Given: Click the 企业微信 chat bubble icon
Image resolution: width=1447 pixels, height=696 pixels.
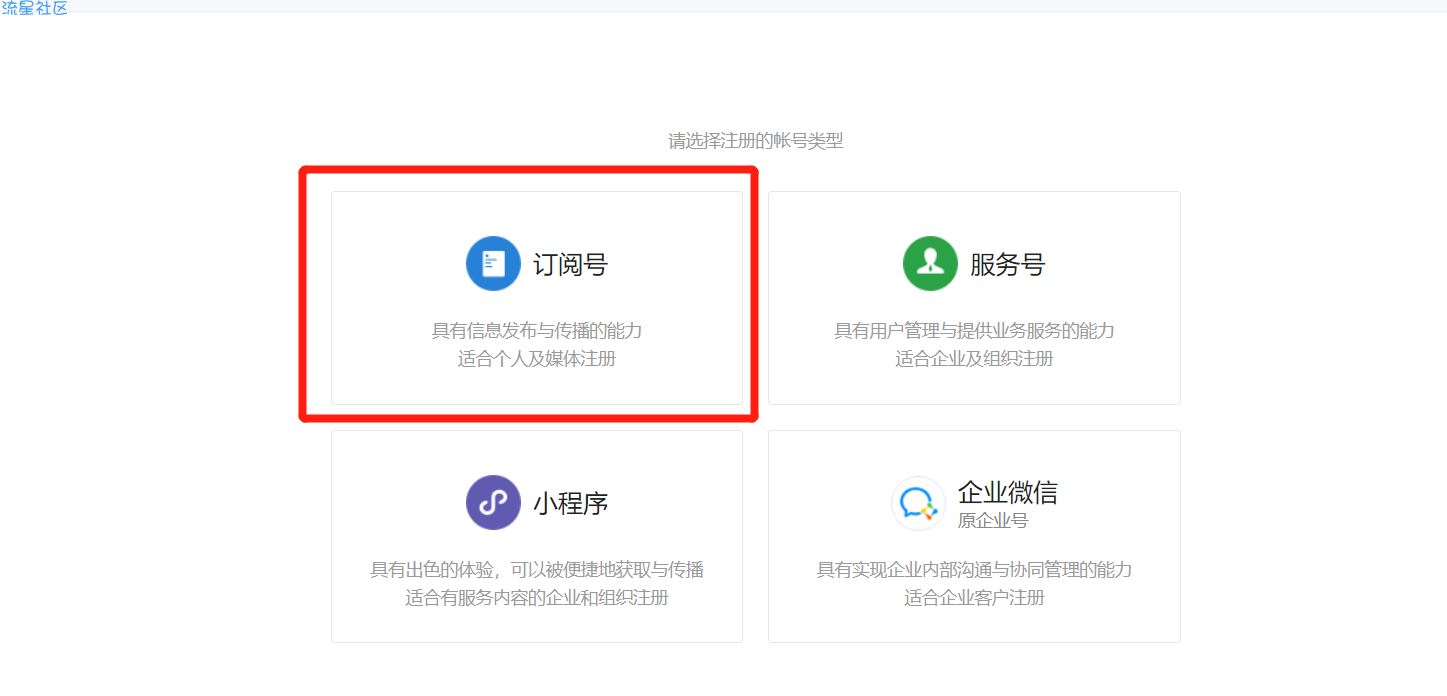Looking at the screenshot, I should (918, 503).
